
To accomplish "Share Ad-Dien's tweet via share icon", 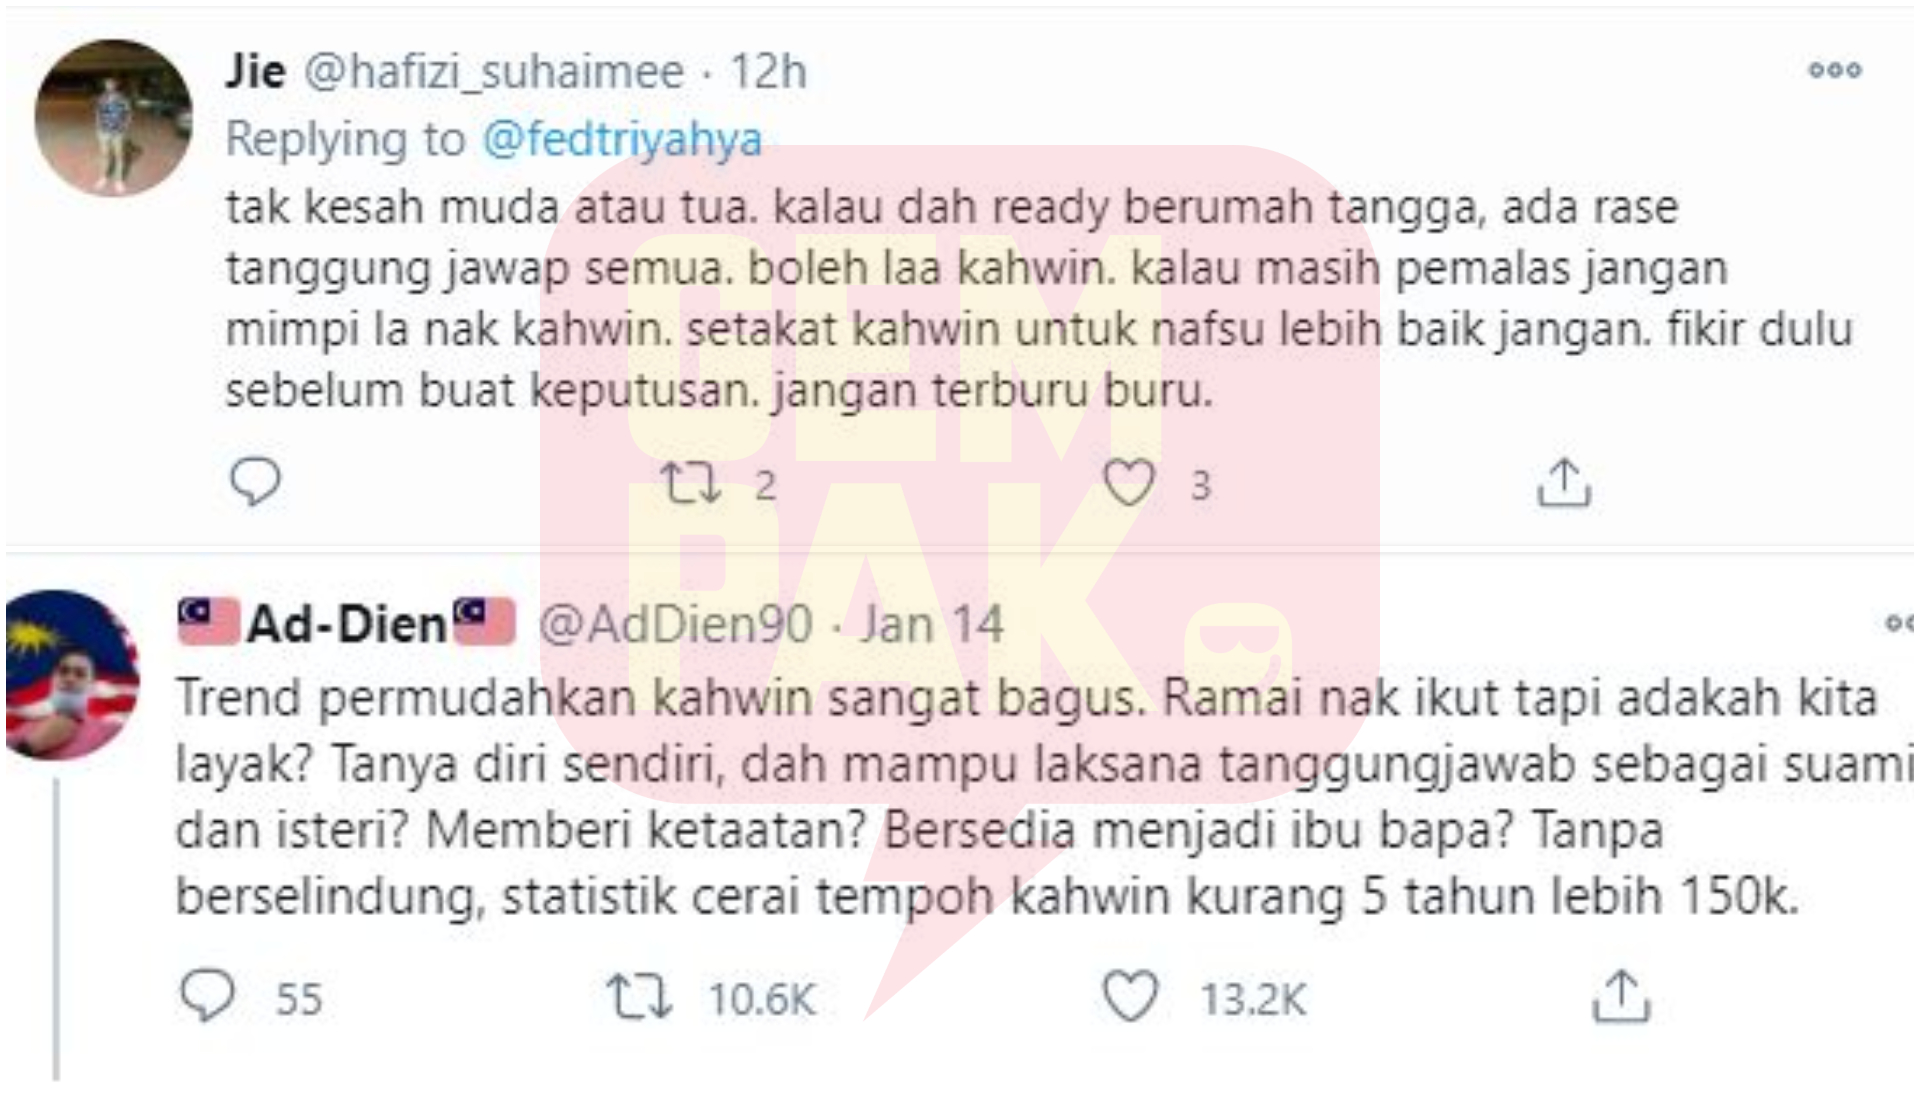I will click(1621, 997).
